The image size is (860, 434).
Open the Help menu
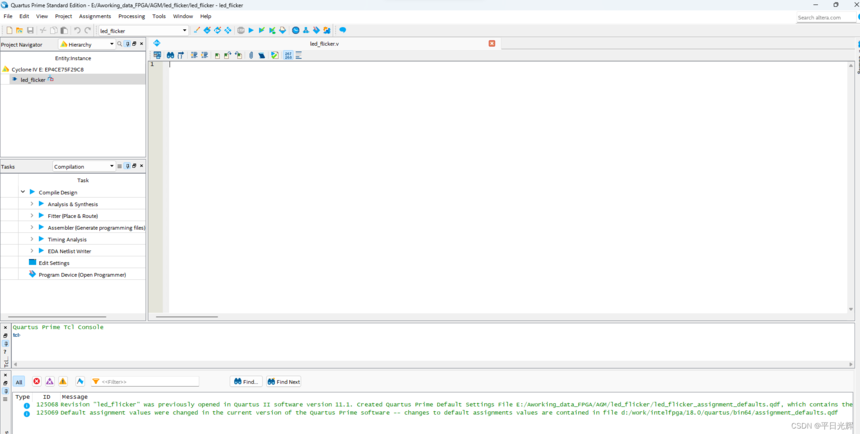pyautogui.click(x=206, y=16)
